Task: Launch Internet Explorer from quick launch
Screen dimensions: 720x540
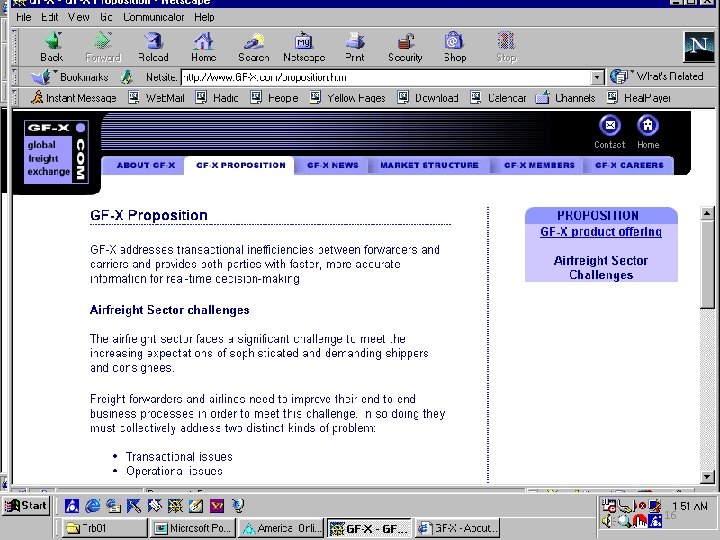Action: click(x=93, y=506)
